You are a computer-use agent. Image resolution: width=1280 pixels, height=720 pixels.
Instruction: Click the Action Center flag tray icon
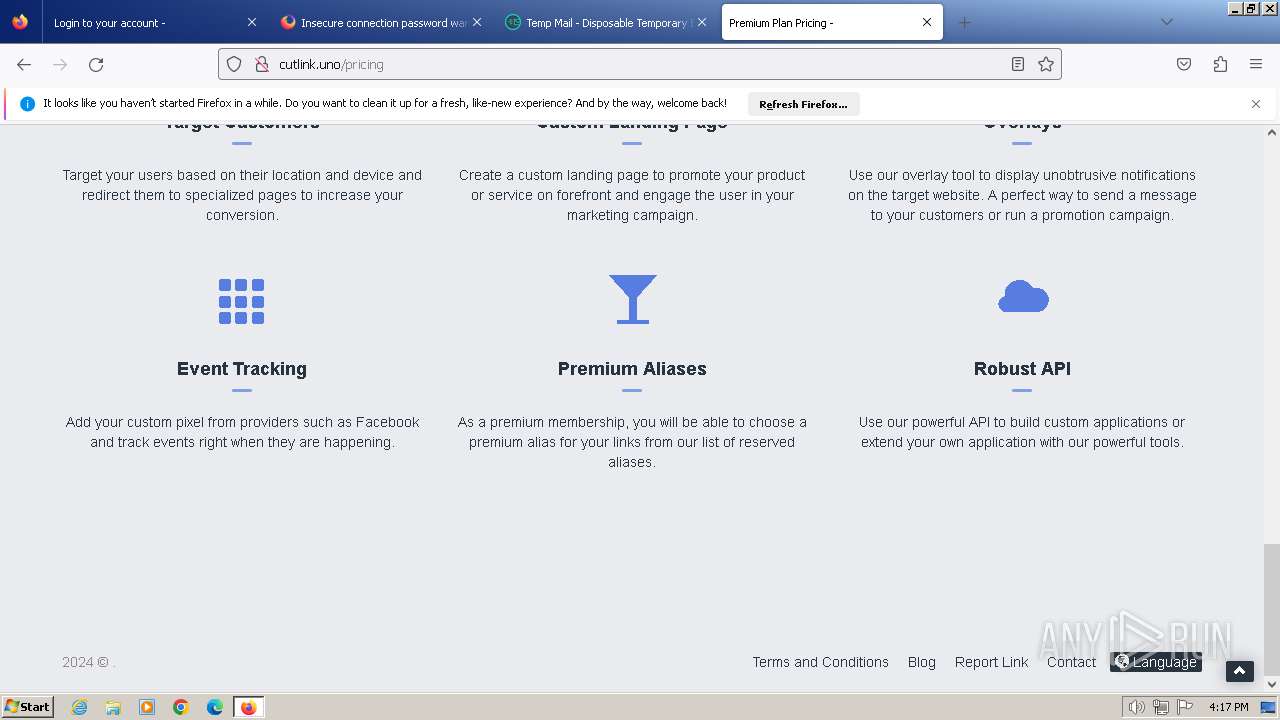1185,707
